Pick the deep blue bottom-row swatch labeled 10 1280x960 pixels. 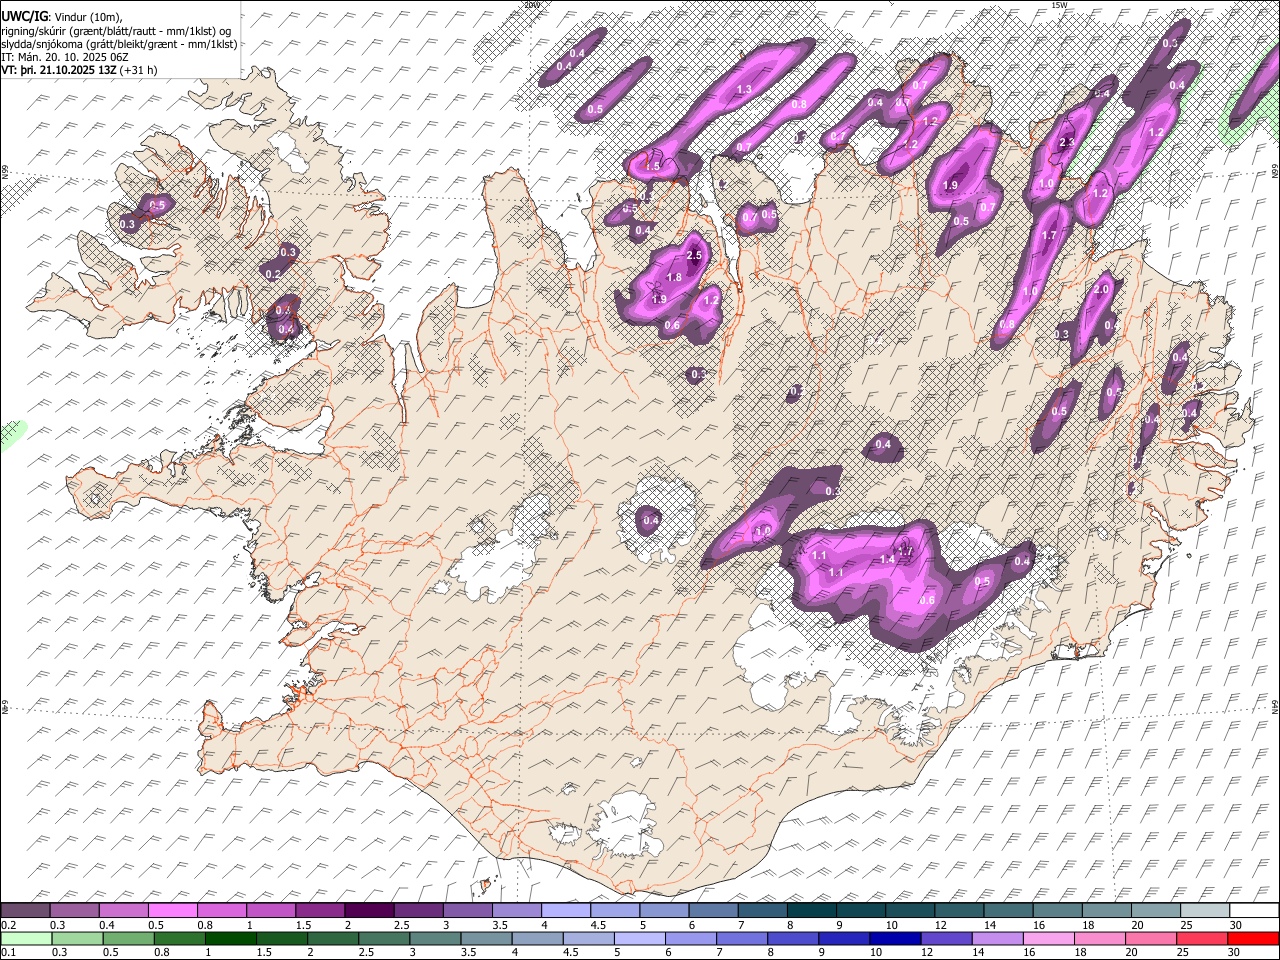click(x=896, y=939)
